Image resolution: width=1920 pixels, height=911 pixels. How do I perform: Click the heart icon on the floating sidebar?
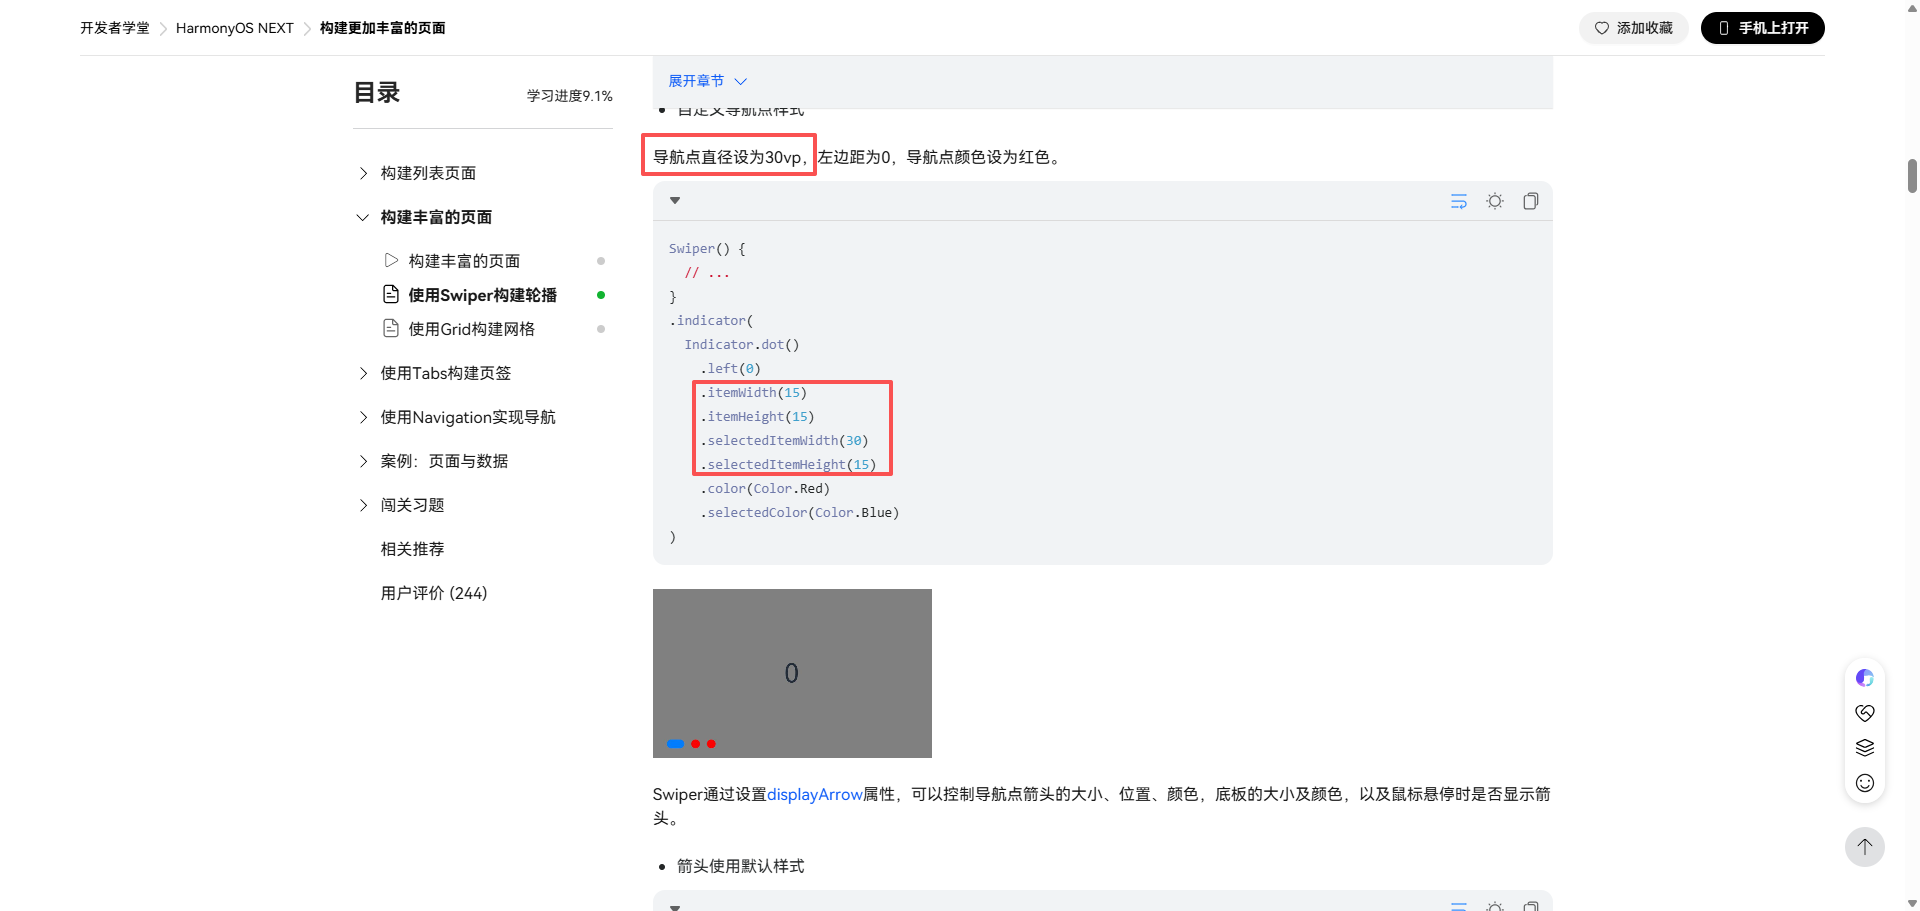[x=1864, y=713]
